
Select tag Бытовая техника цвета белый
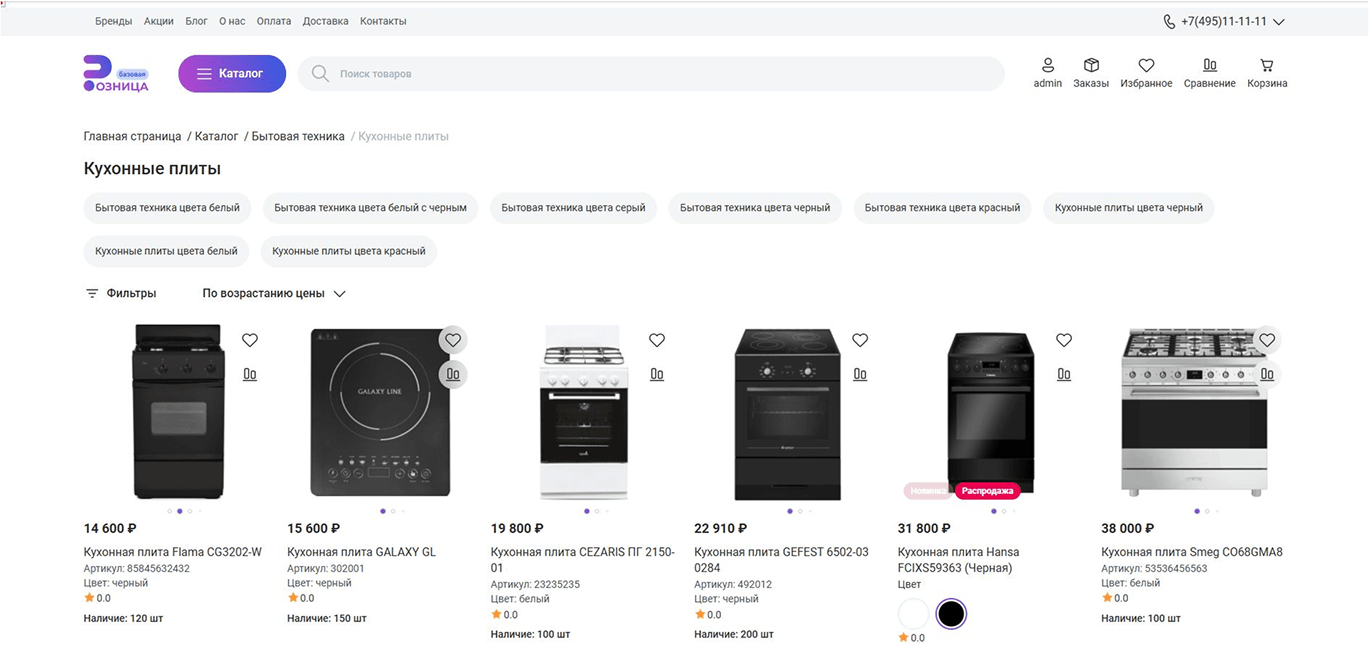coord(167,208)
